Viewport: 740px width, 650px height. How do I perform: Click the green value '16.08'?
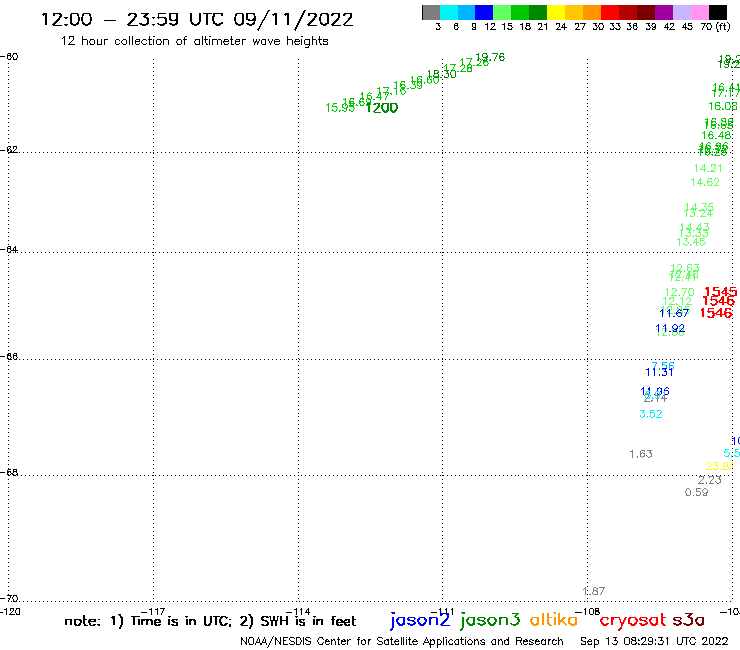pos(723,106)
